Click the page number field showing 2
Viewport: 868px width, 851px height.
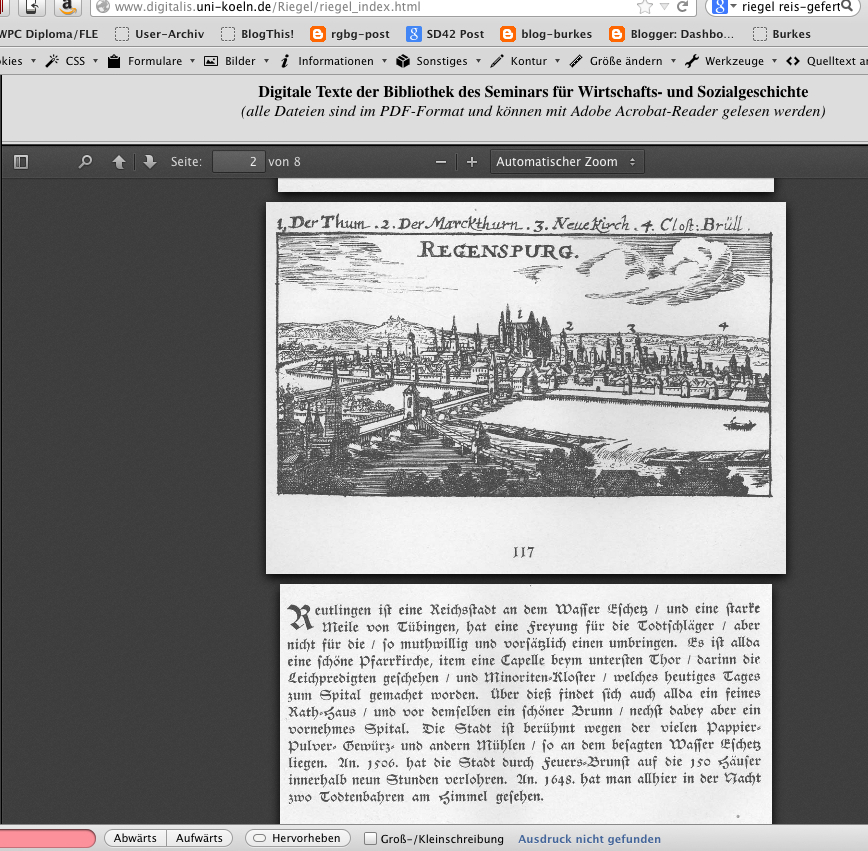[x=239, y=162]
